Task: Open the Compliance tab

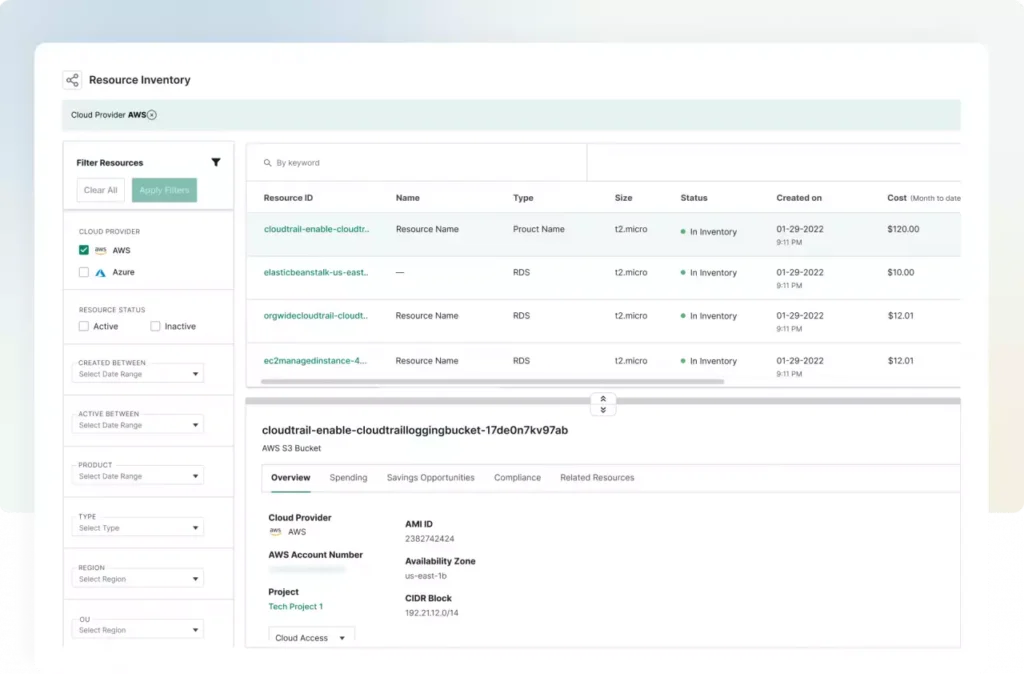Action: (x=517, y=478)
